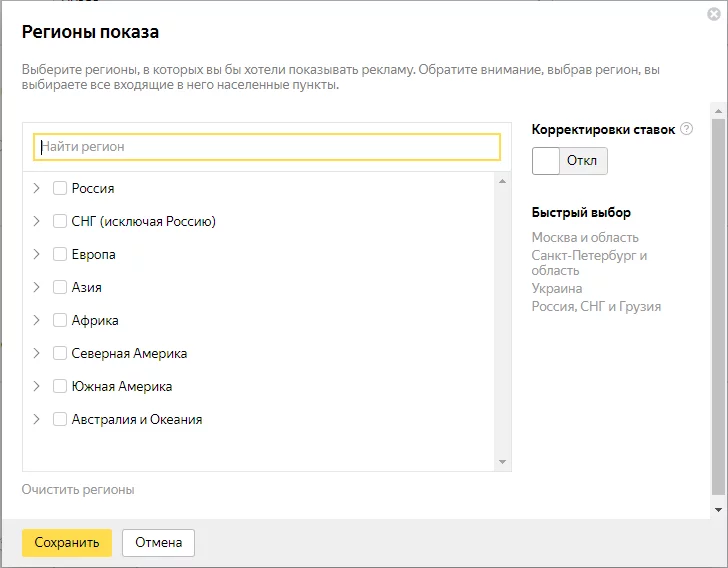
Task: Select Россия, СНГ и Грузия quick pick
Action: (596, 307)
